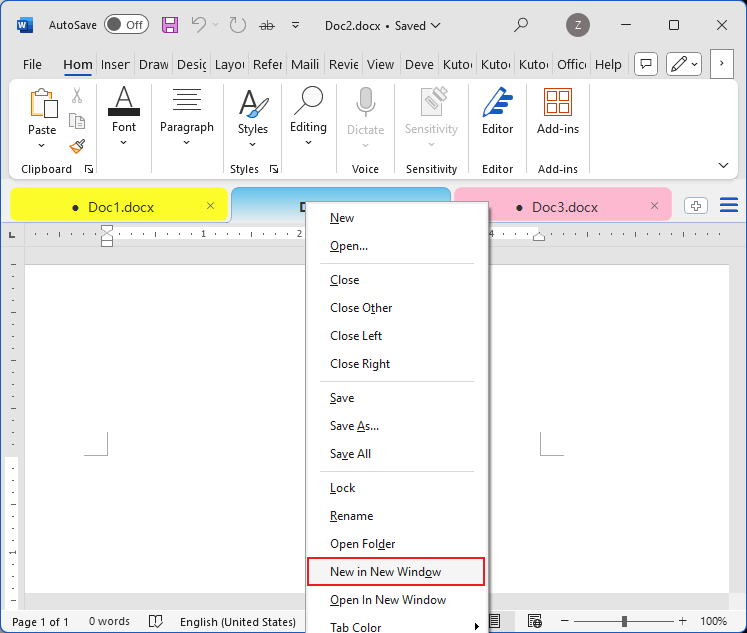Image resolution: width=747 pixels, height=633 pixels.
Task: Click the Copy icon in Clipboard group
Action: 77,121
